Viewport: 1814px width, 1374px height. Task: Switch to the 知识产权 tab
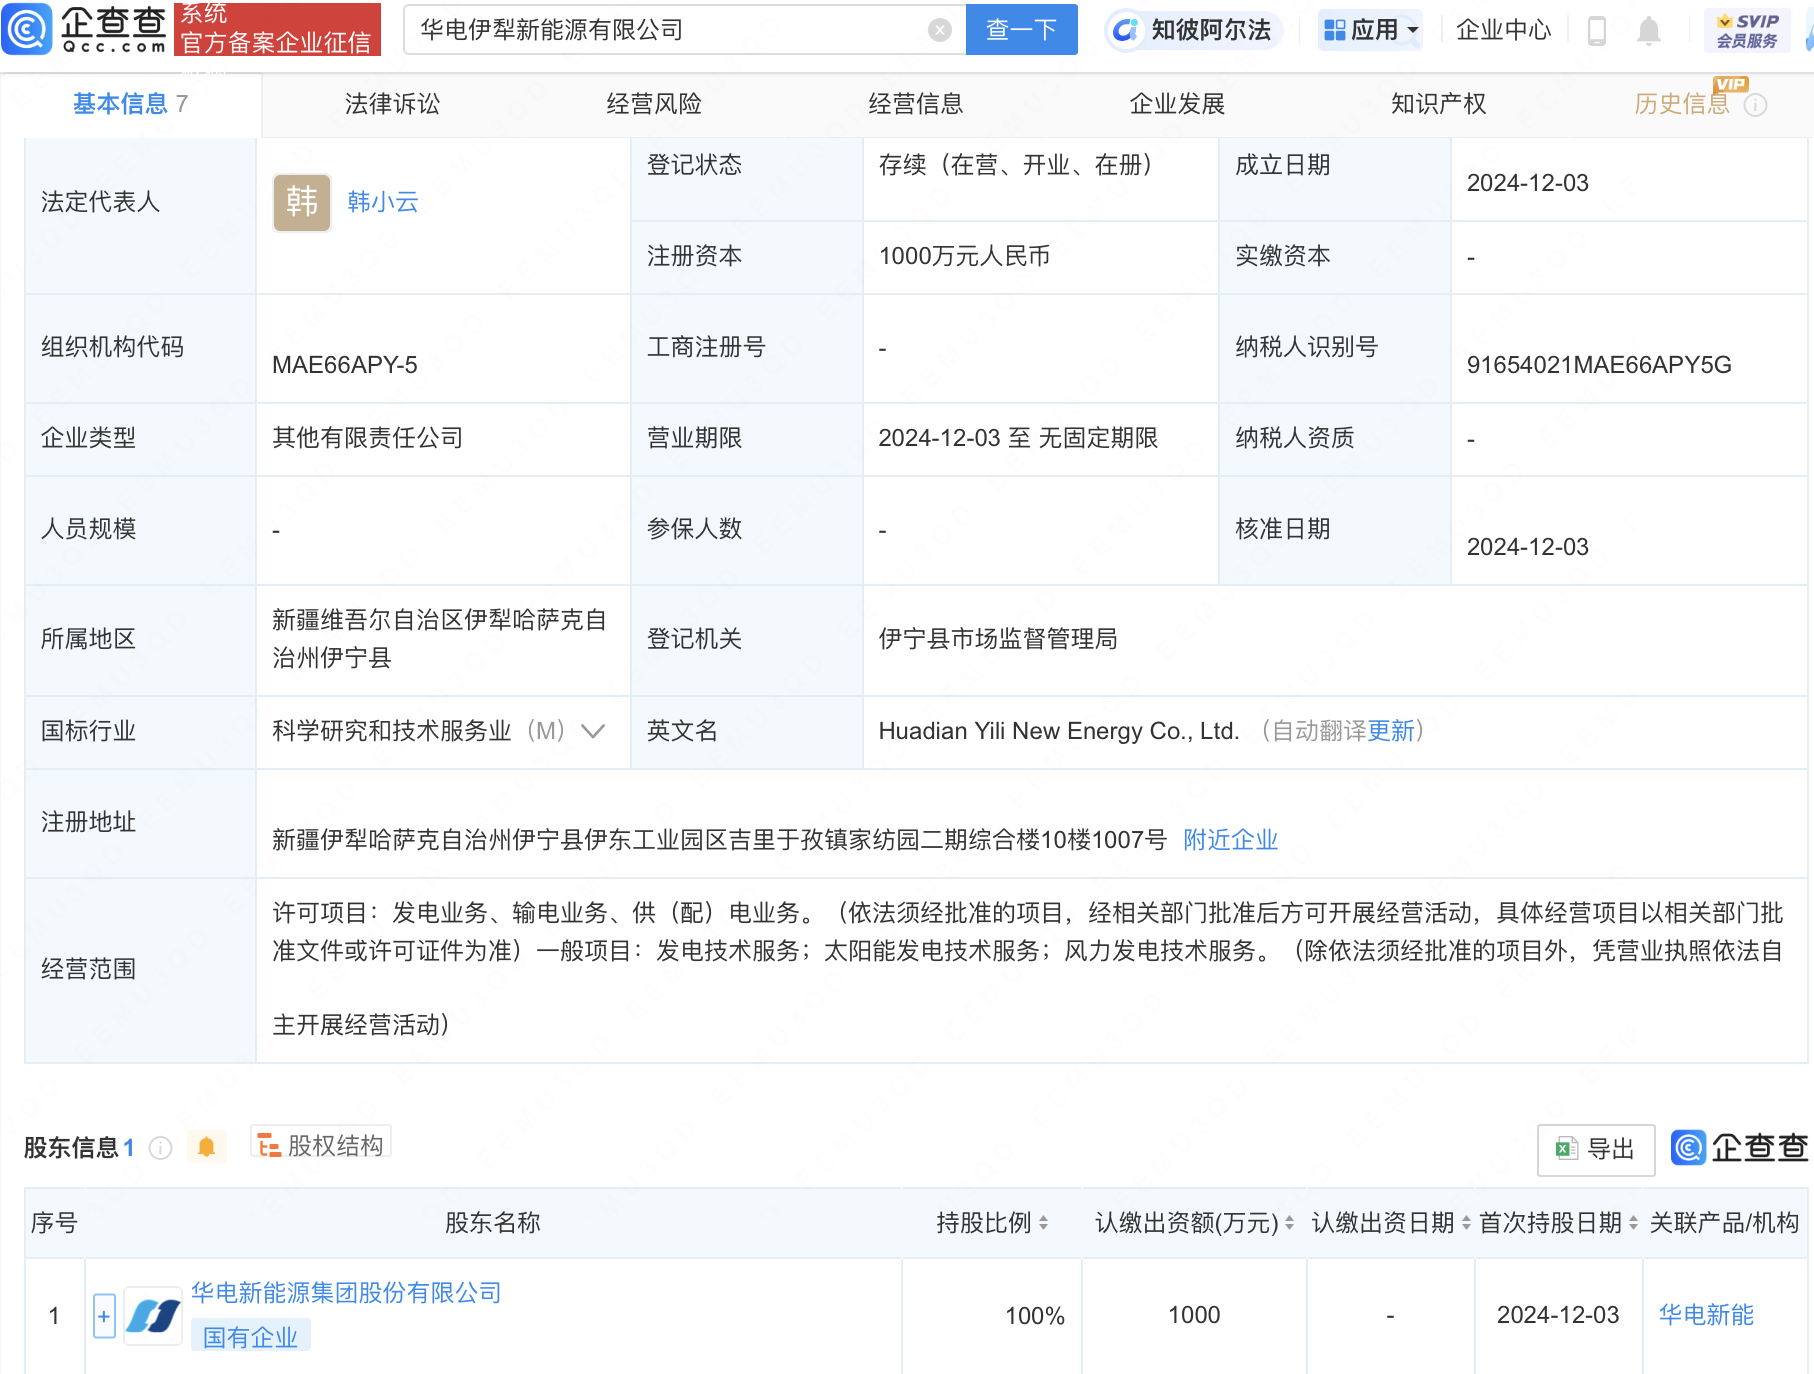(x=1437, y=103)
